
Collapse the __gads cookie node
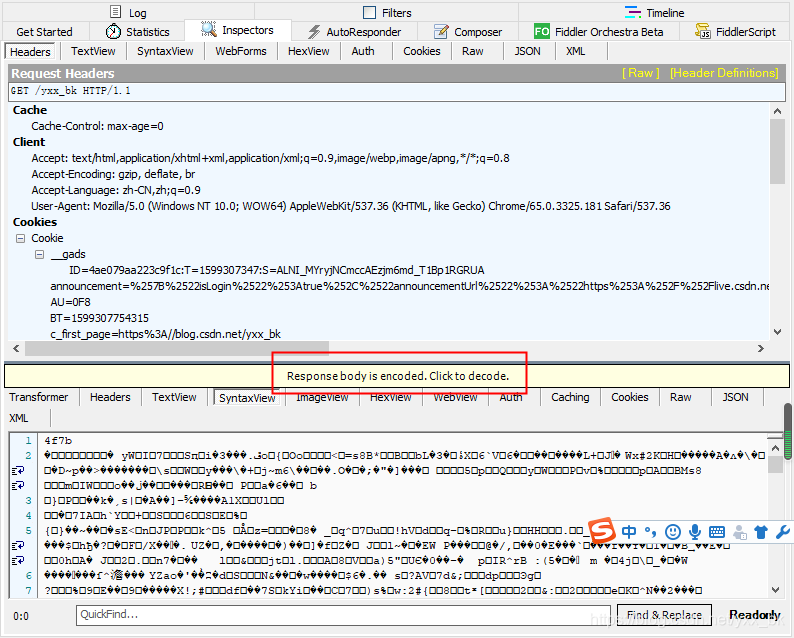(x=39, y=254)
